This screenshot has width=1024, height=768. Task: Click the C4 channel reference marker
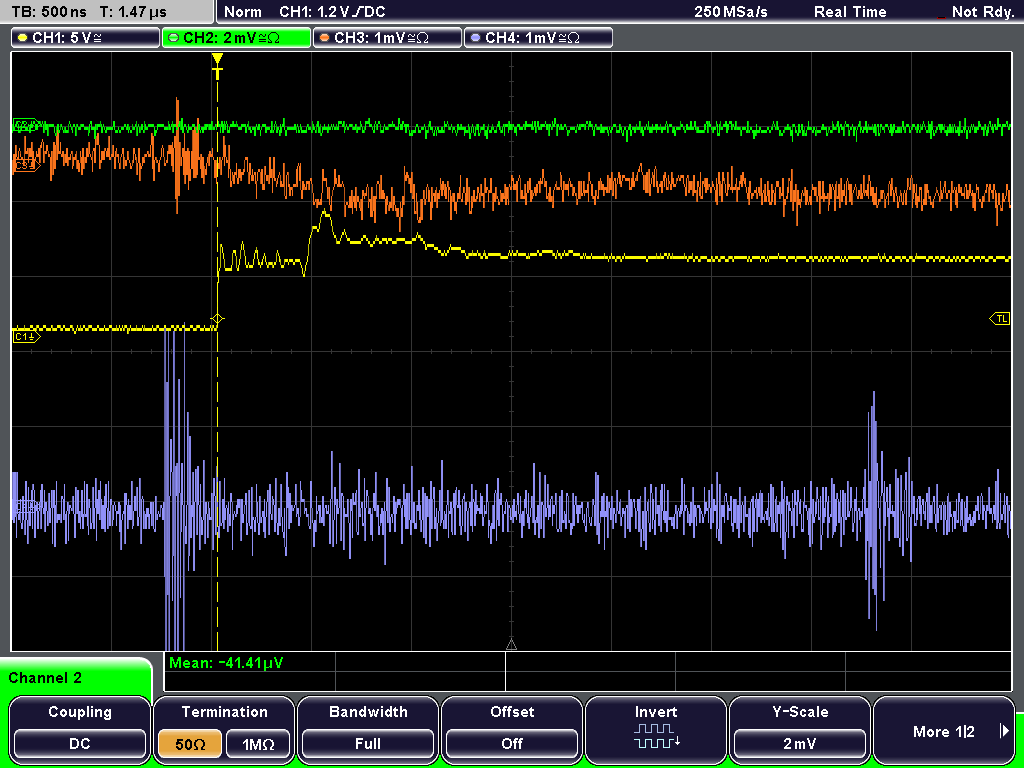pyautogui.click(x=25, y=505)
